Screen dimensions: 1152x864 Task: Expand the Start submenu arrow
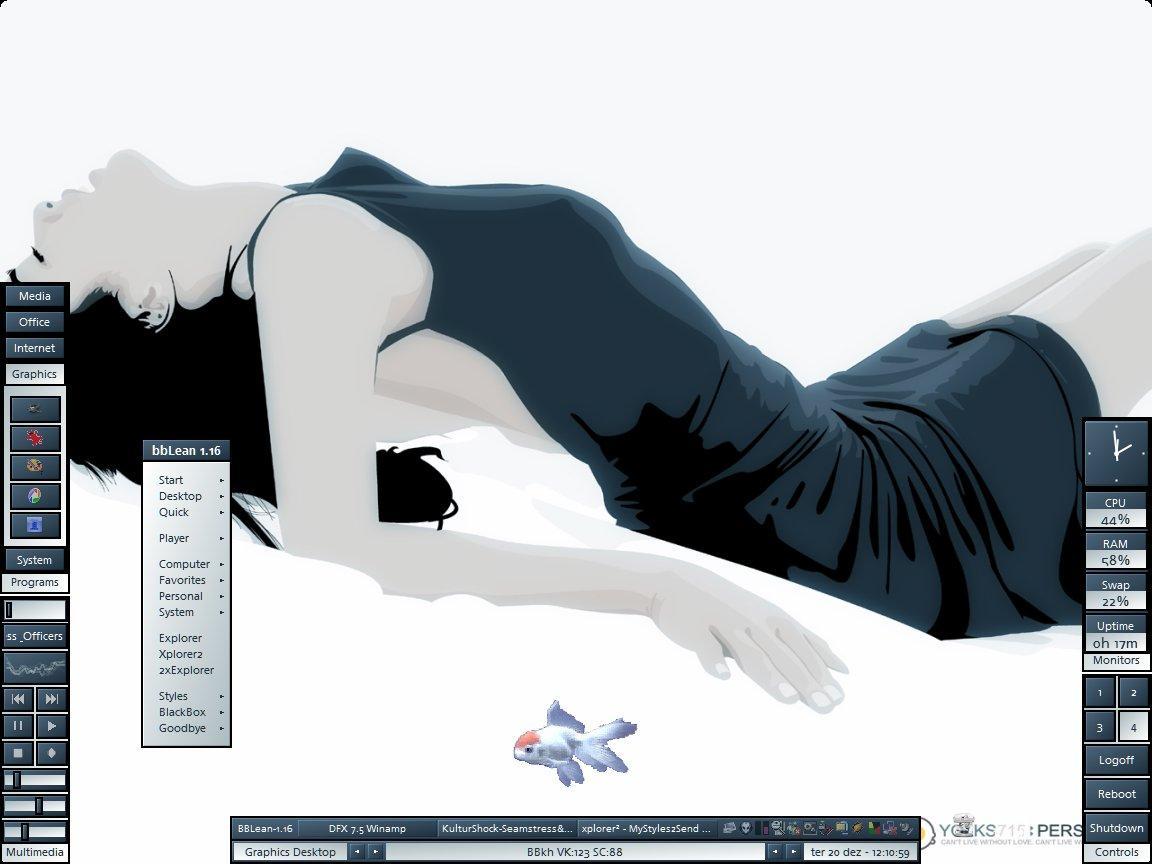(x=222, y=480)
